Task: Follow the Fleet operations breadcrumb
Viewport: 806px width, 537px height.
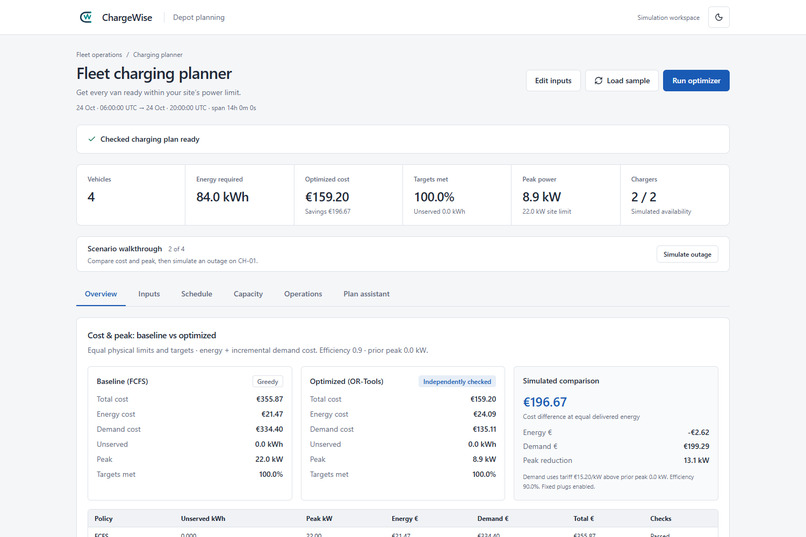Action: pos(99,54)
